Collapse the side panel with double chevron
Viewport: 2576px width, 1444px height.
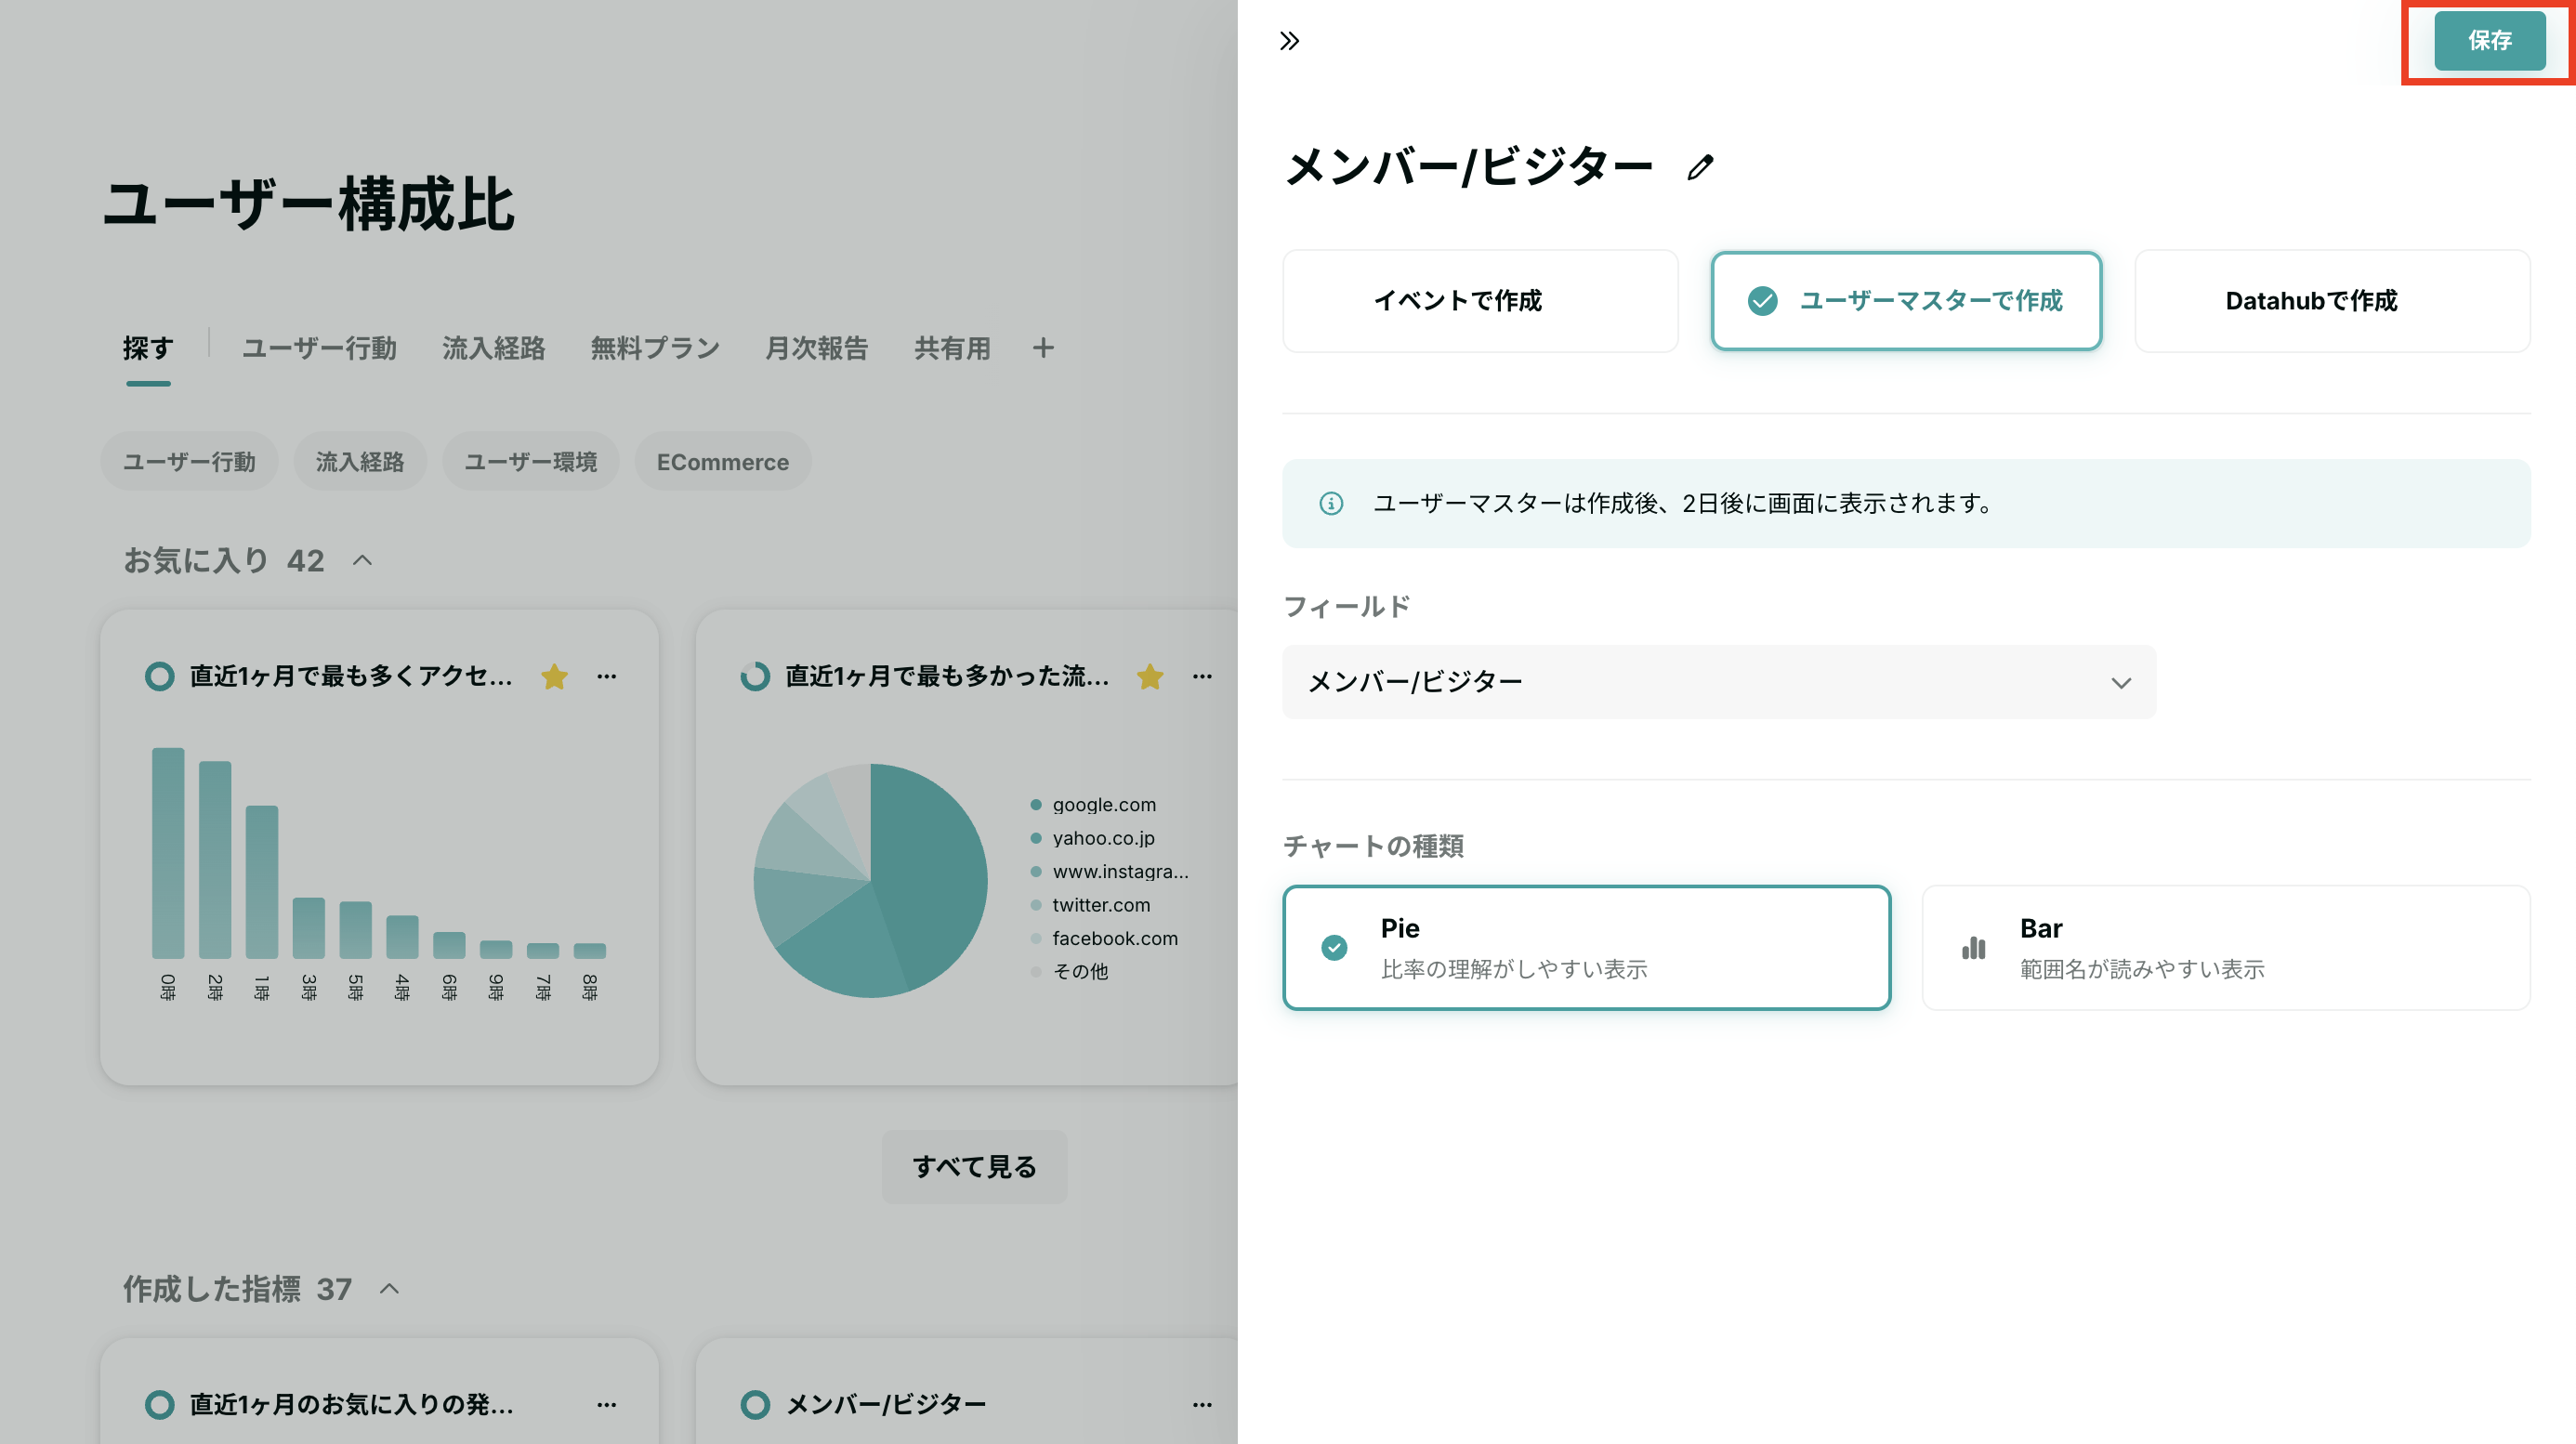pos(1289,41)
